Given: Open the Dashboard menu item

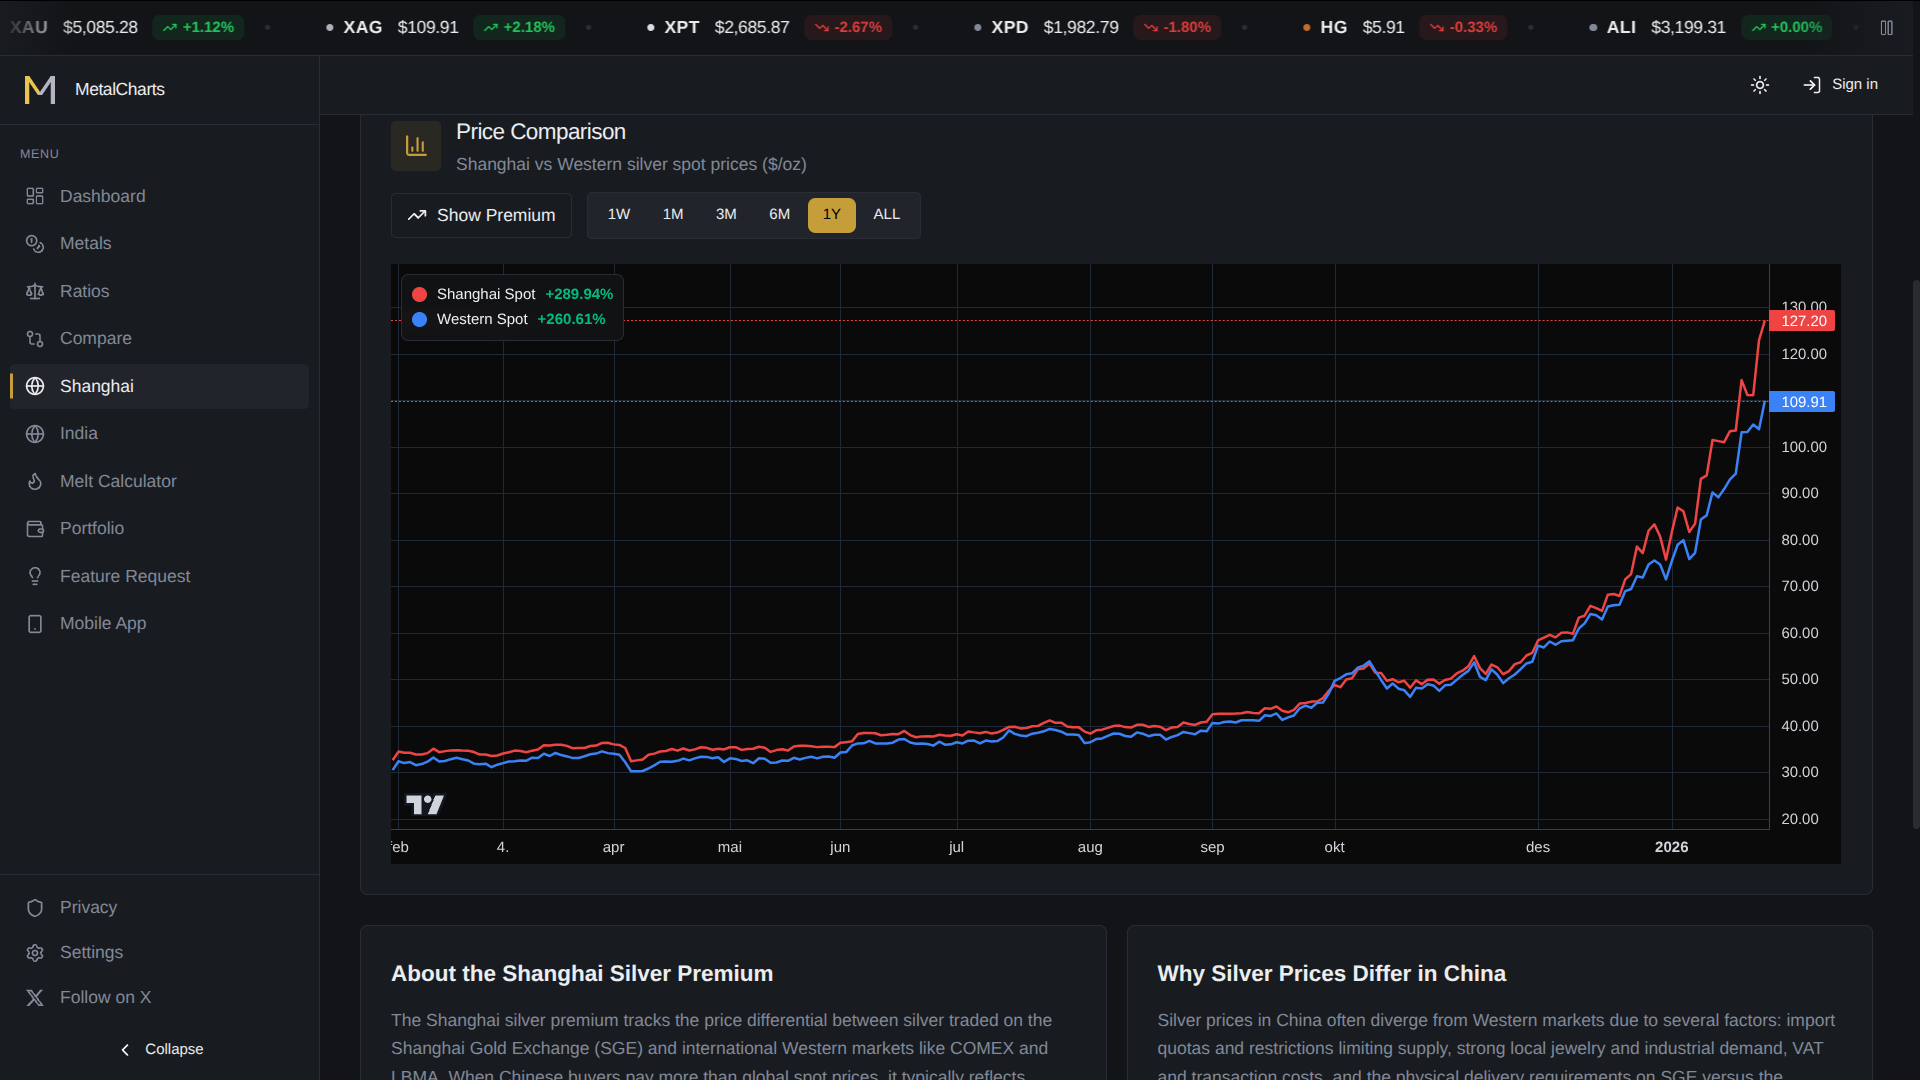Looking at the screenshot, I should pyautogui.click(x=102, y=197).
